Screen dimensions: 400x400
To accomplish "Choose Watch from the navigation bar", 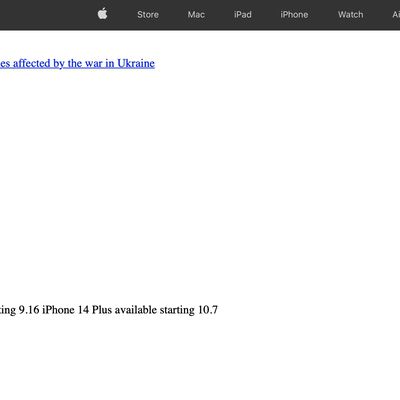I will pos(351,15).
